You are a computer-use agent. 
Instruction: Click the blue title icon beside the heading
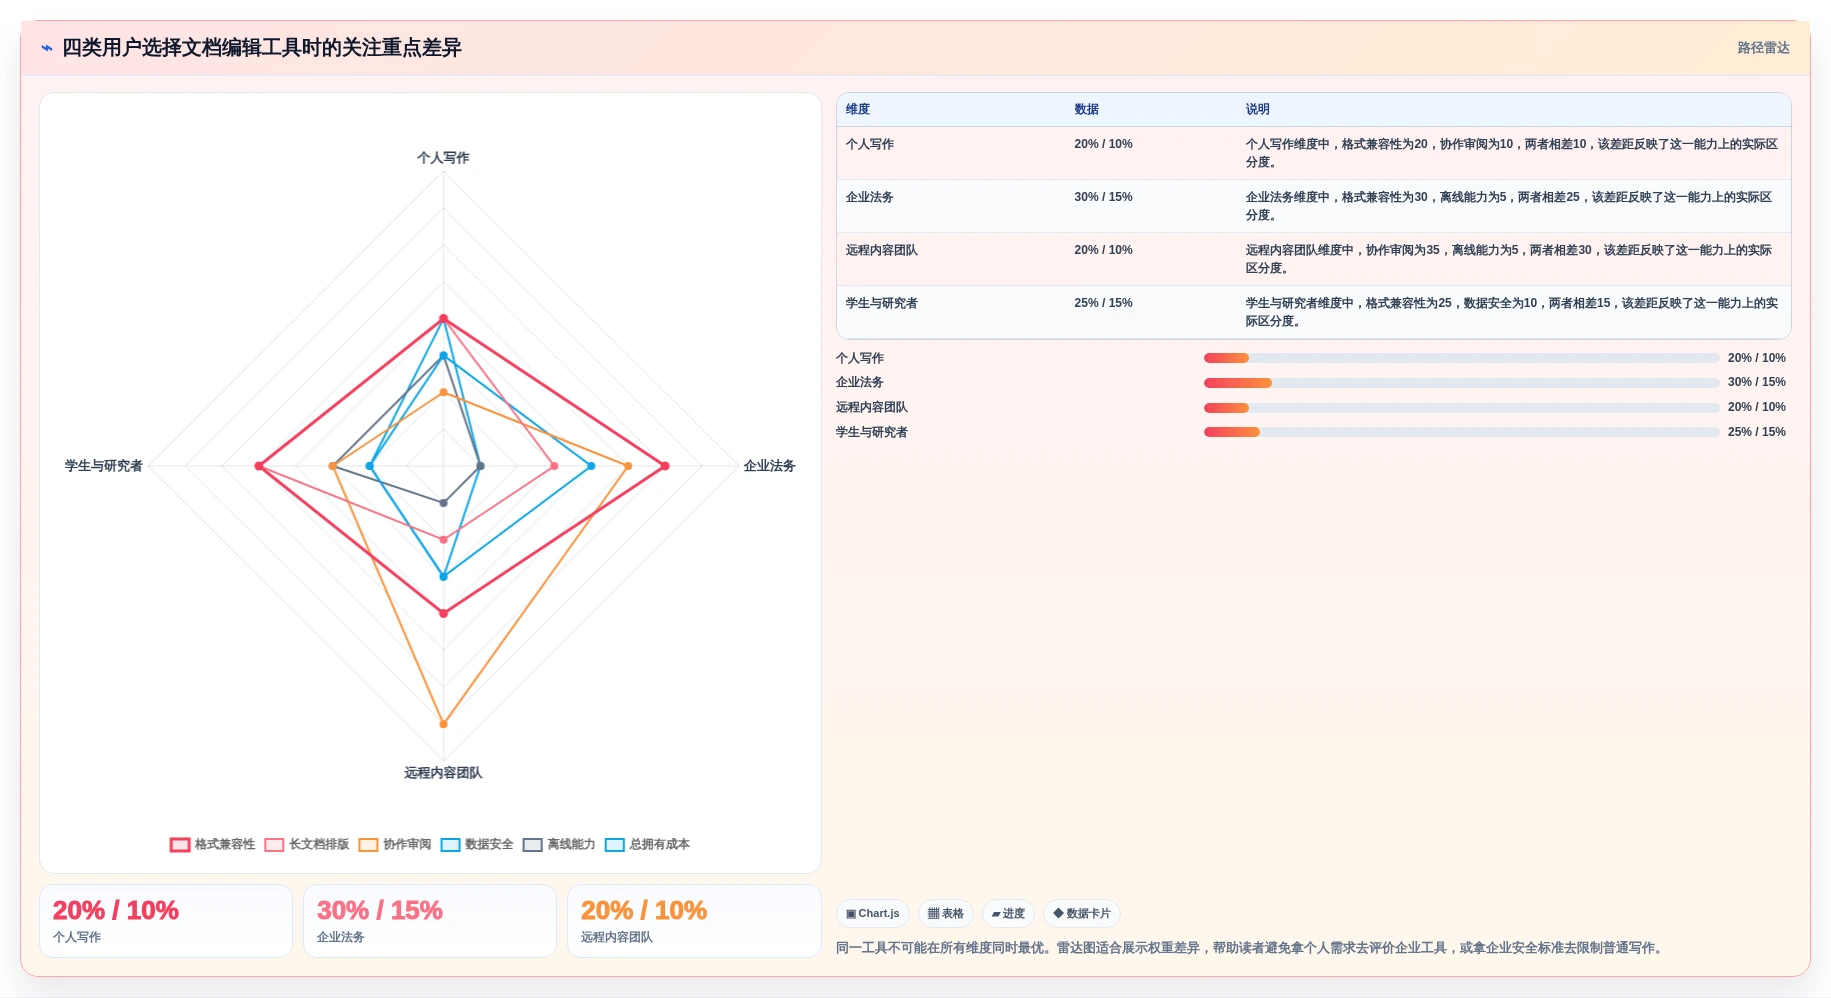tap(47, 48)
